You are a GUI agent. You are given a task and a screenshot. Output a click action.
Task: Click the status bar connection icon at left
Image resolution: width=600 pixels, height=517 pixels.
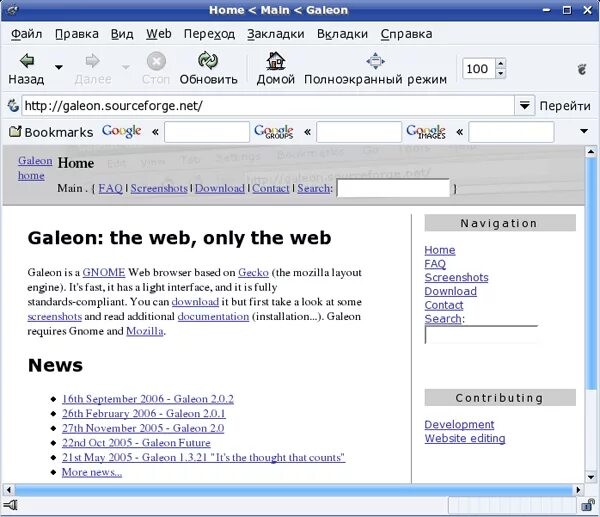(x=11, y=506)
